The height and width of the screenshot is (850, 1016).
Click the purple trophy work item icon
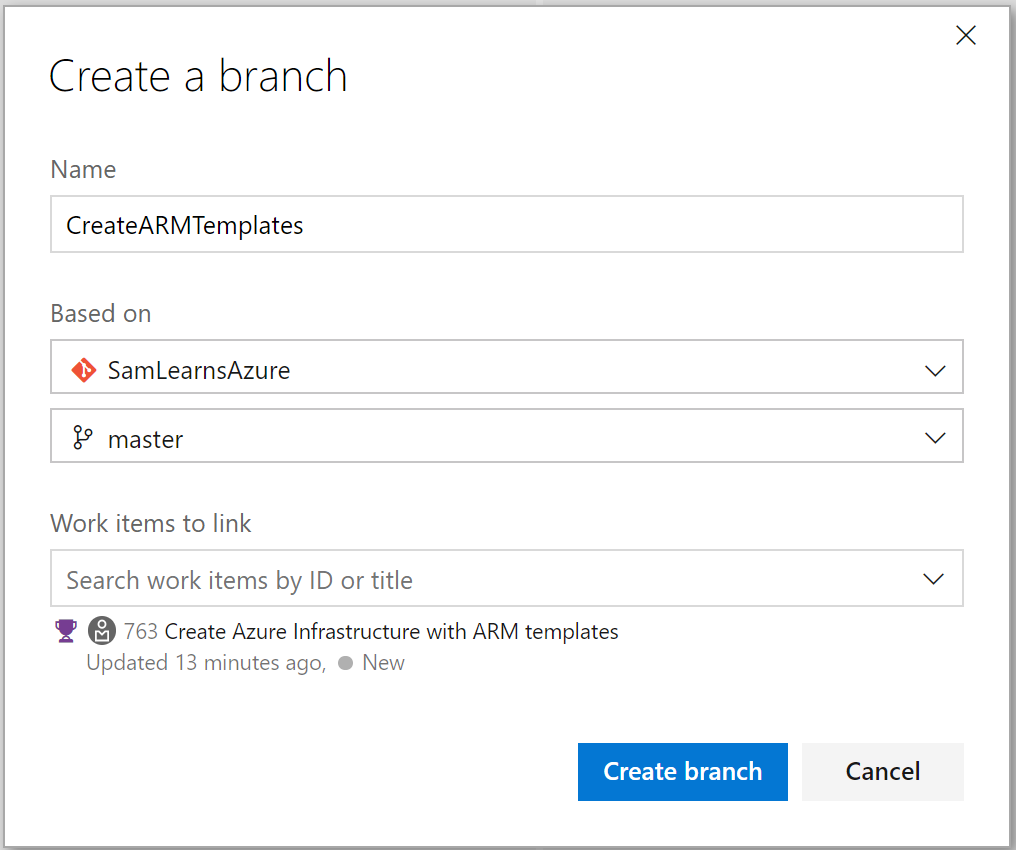click(65, 631)
